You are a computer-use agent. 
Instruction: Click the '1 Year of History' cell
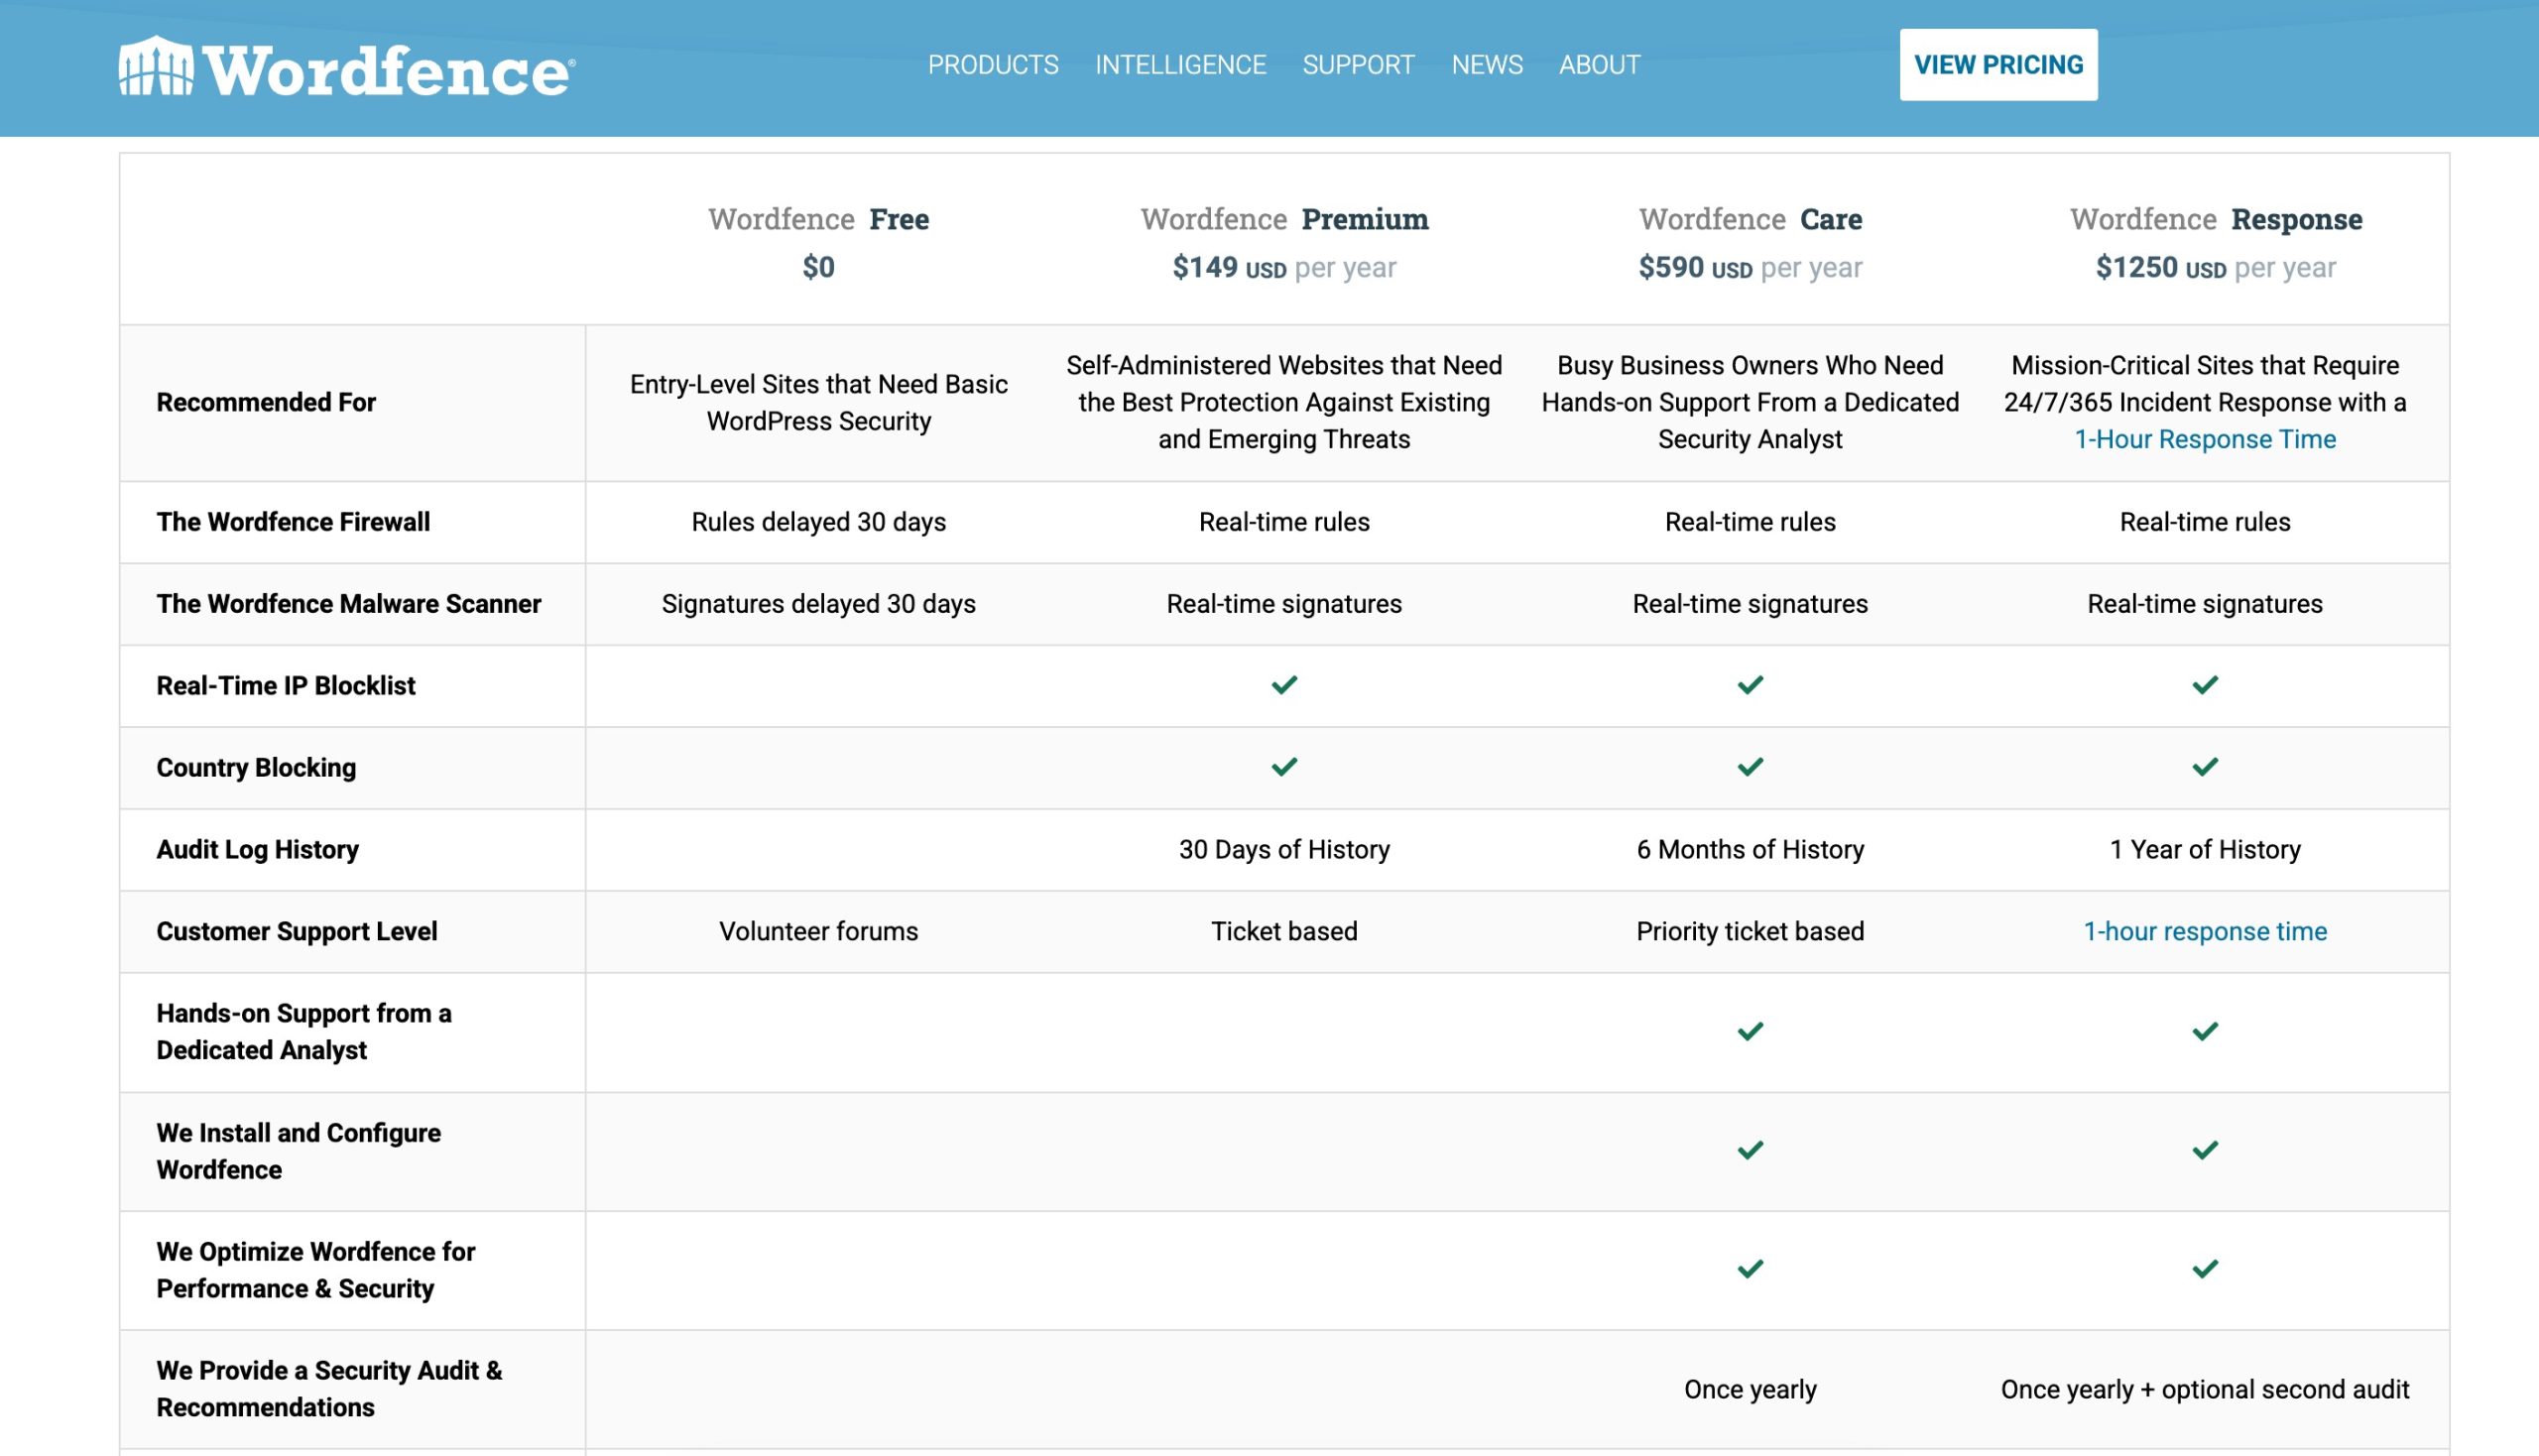pos(2205,850)
